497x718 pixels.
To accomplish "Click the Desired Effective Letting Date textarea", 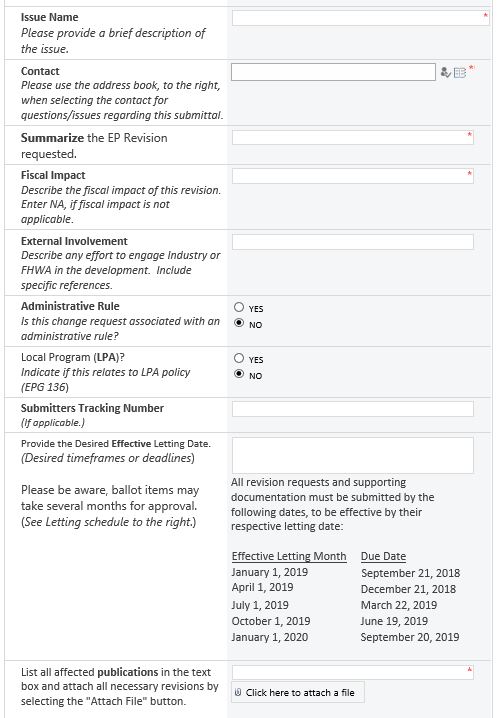I will pos(353,455).
